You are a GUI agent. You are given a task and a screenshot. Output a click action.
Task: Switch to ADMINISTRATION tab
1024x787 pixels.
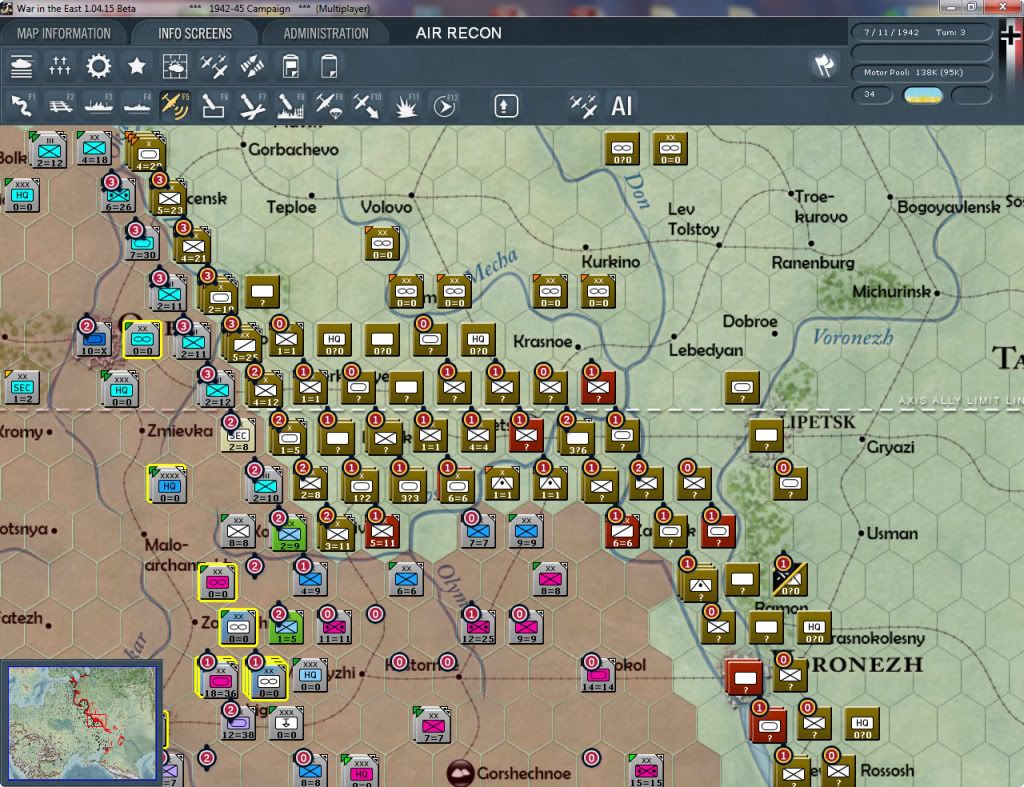(326, 33)
